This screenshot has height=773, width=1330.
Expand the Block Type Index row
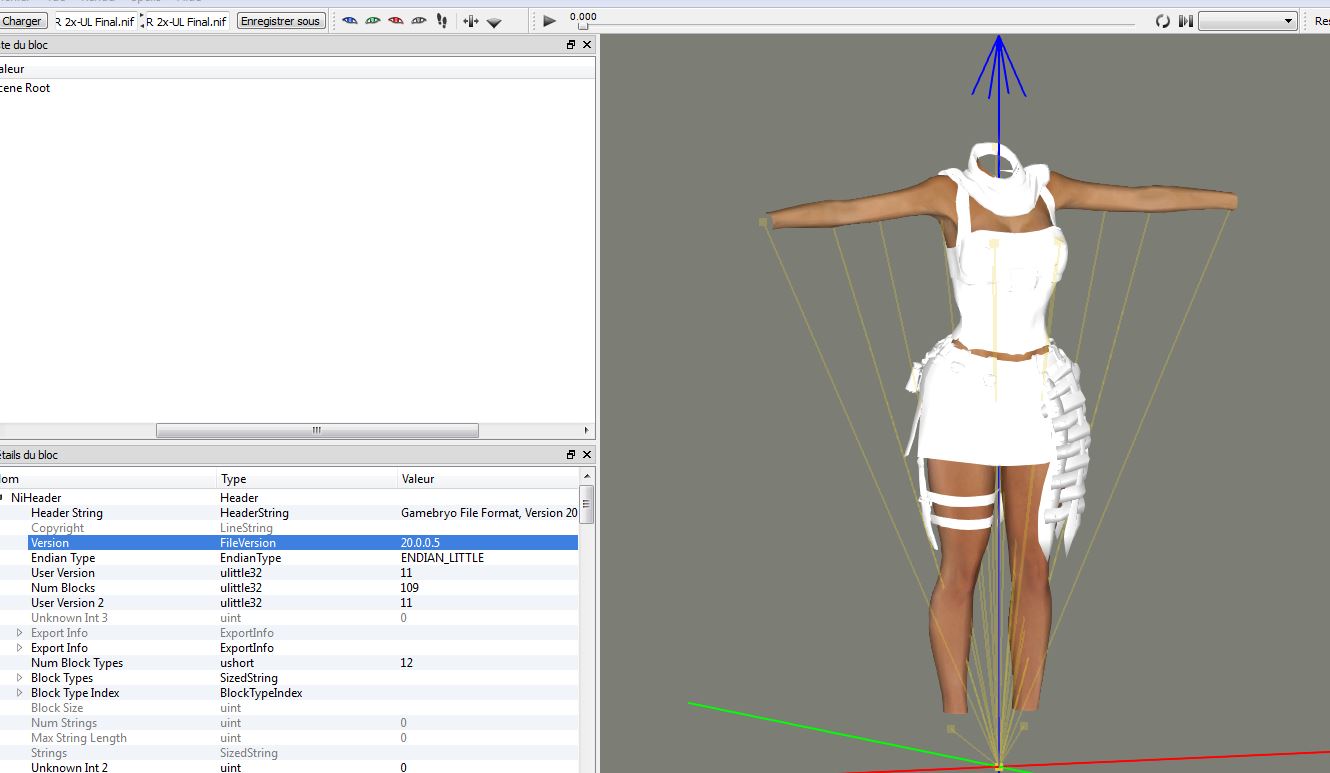(19, 693)
